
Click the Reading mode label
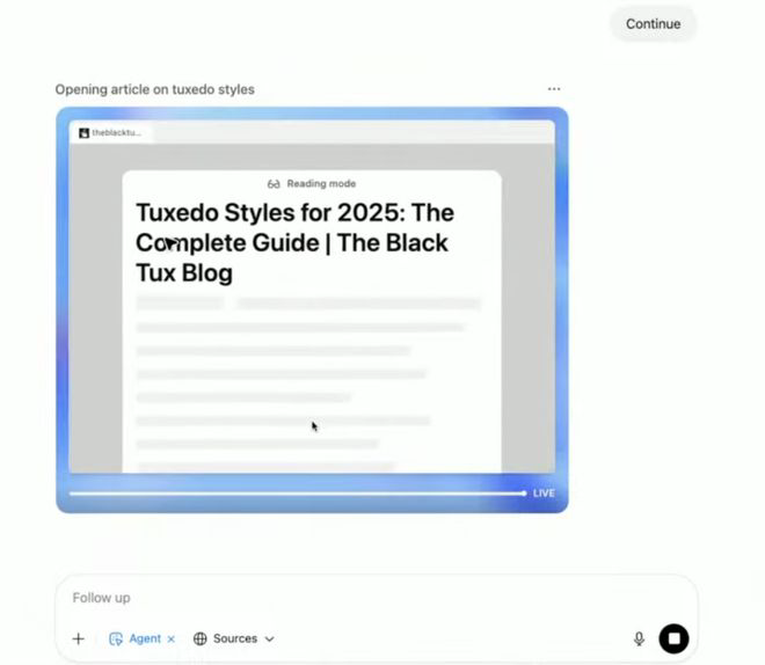click(x=321, y=183)
